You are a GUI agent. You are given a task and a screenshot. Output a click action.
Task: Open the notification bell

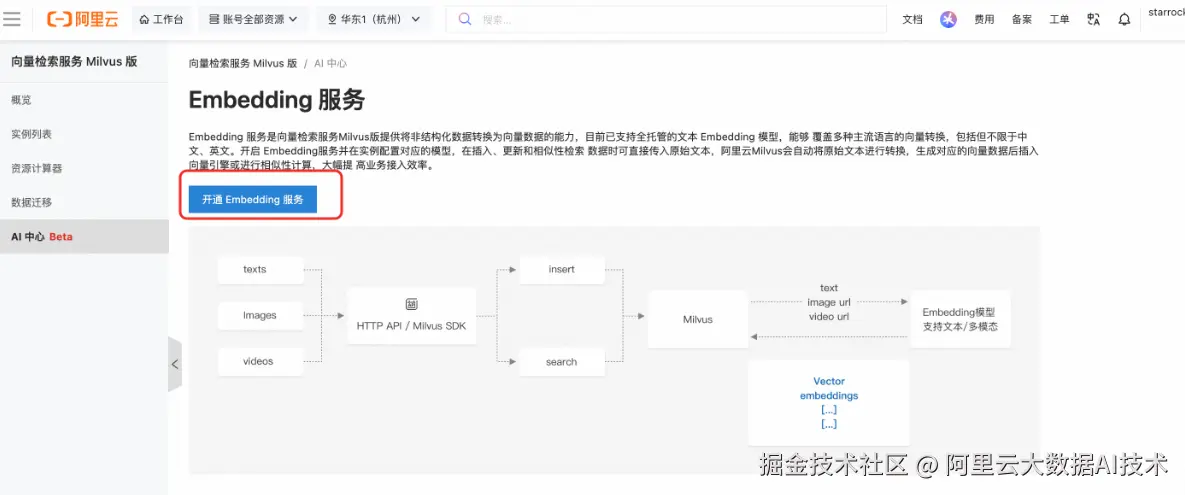1125,20
